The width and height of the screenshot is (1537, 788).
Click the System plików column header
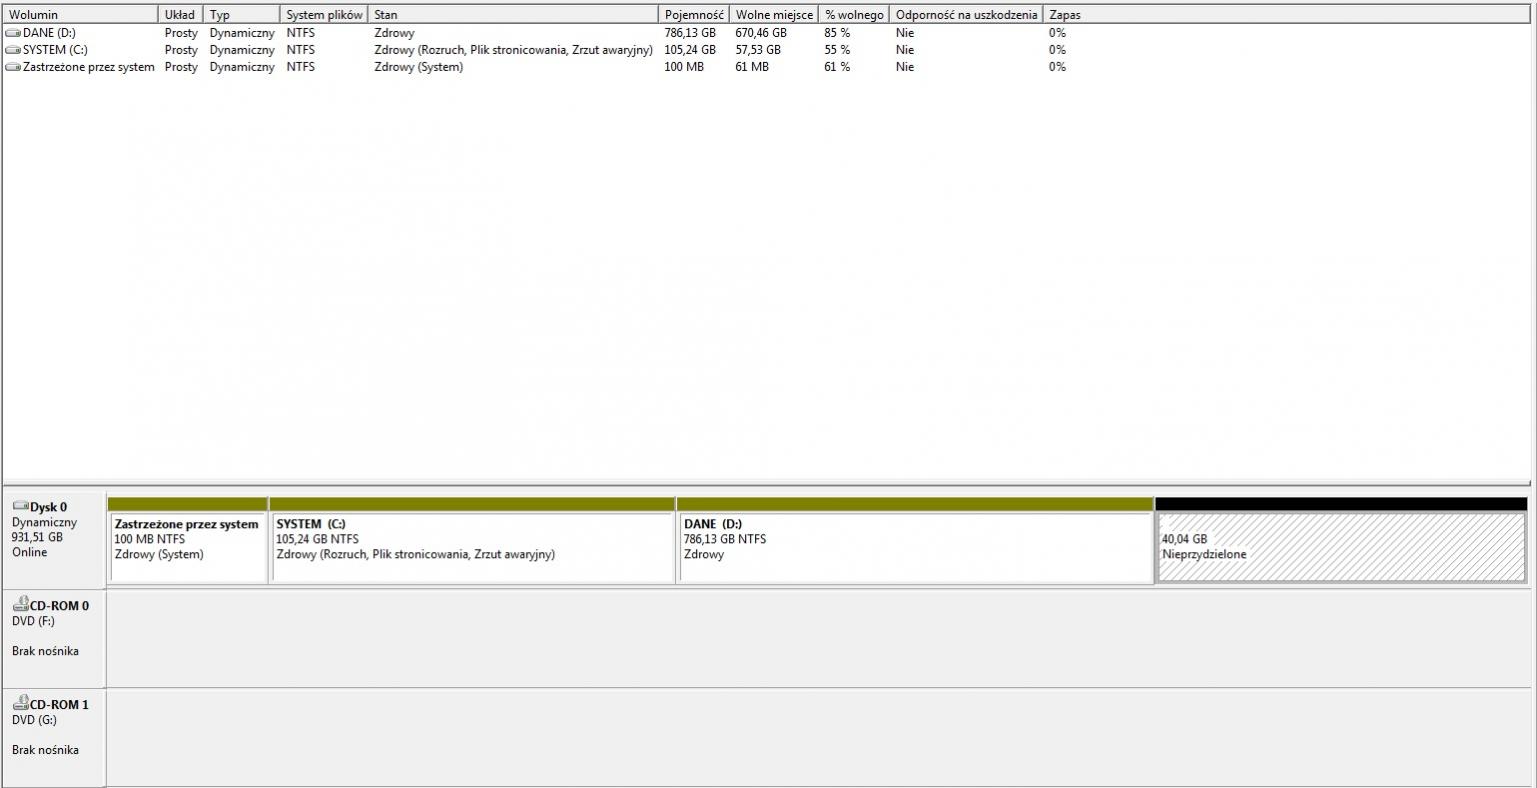click(323, 15)
